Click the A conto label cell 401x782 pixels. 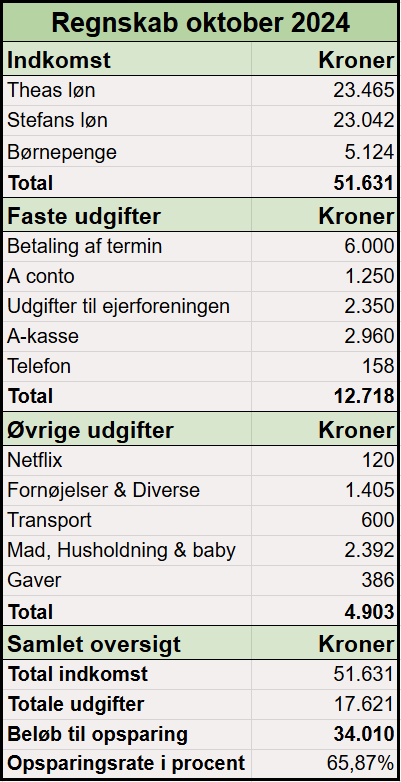point(127,276)
